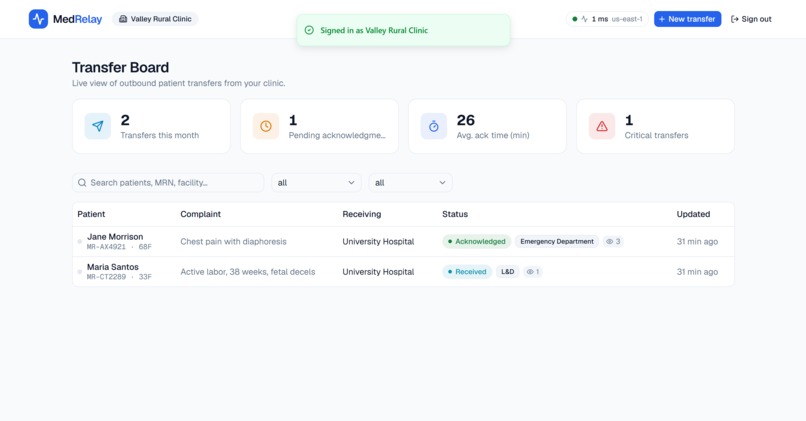This screenshot has height=421, width=806.
Task: Click the Critical transfers card label
Action: click(x=656, y=135)
